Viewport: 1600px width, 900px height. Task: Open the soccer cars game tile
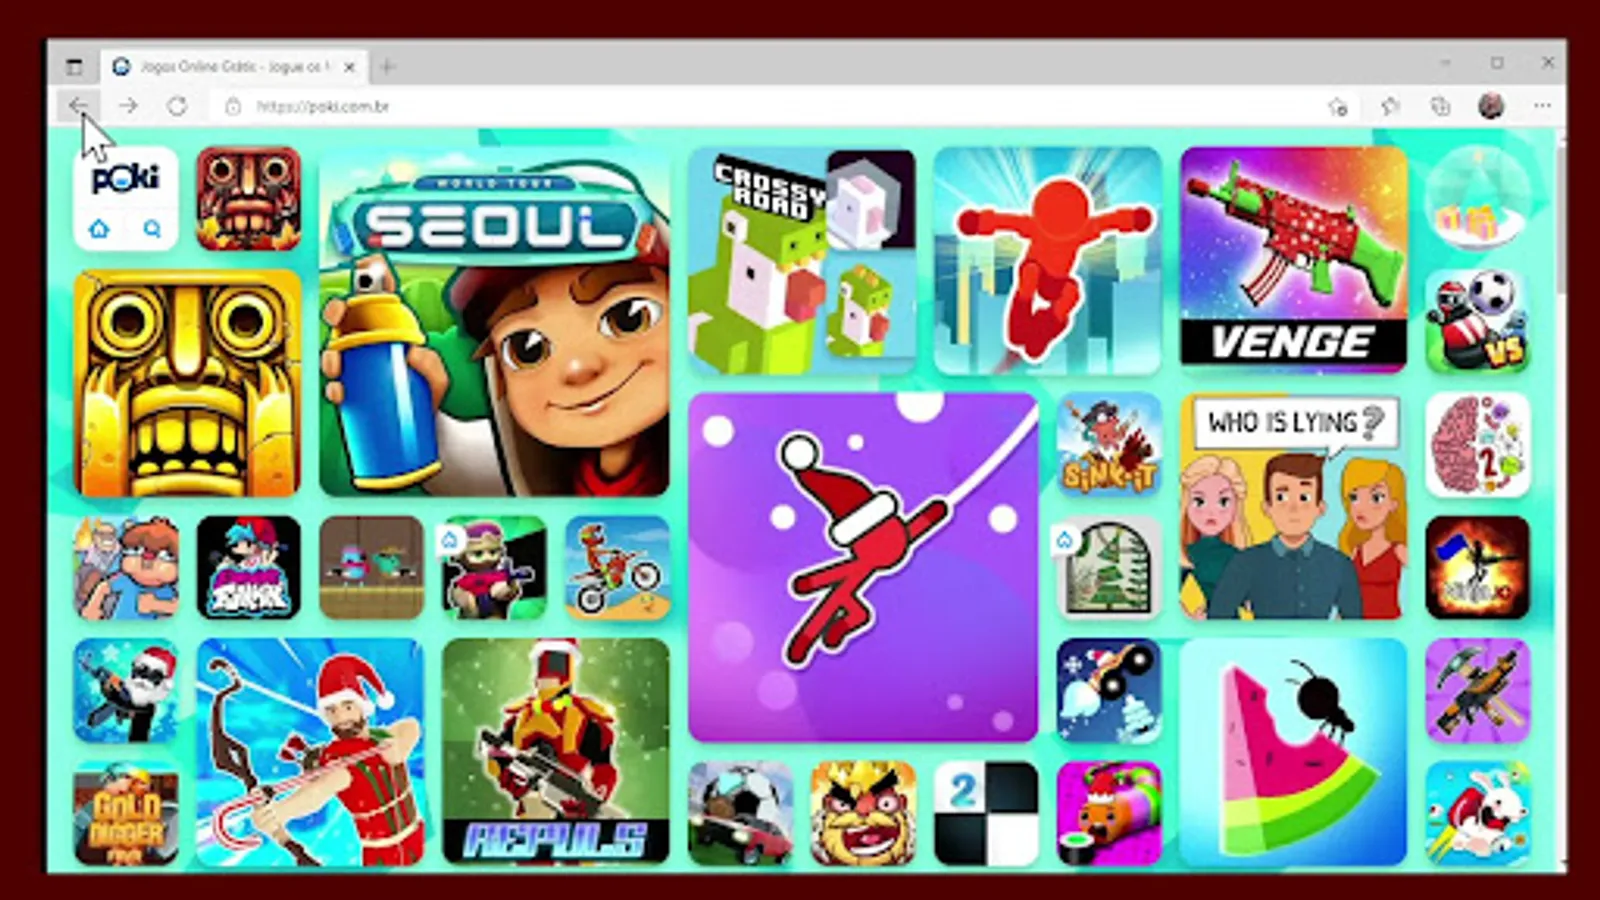coord(740,813)
